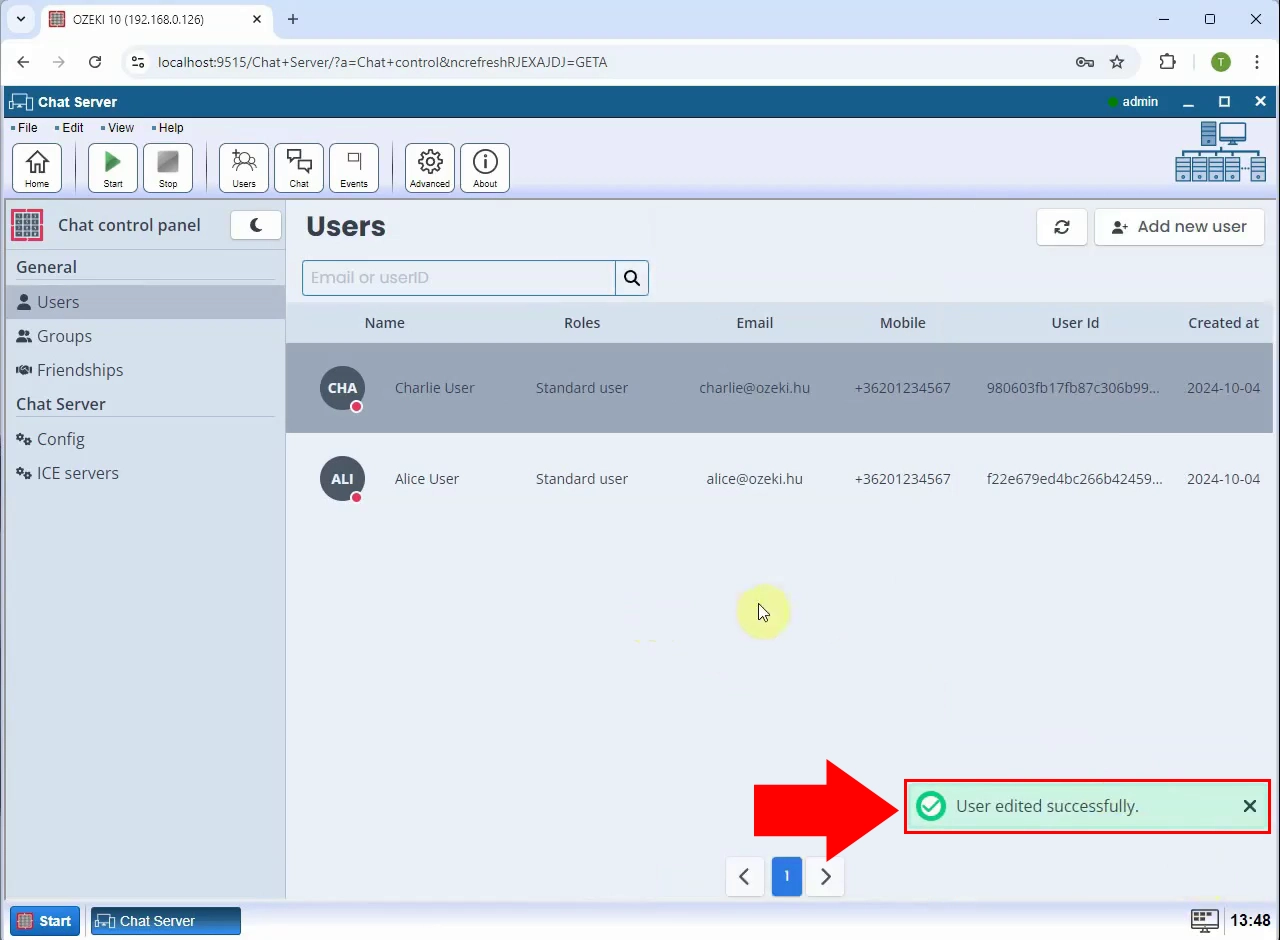Click the browser reload button
This screenshot has width=1280, height=940.
[95, 62]
